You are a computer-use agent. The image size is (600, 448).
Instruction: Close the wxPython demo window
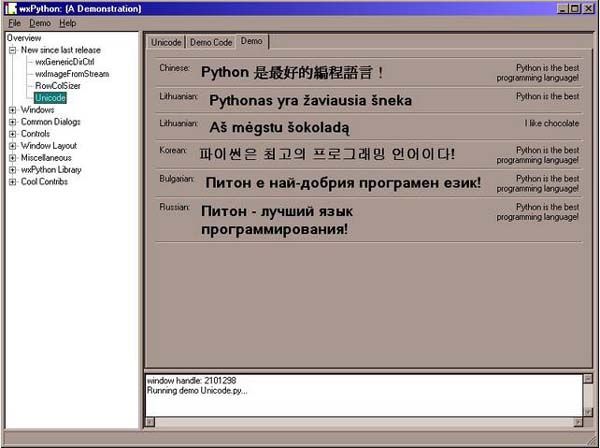point(588,8)
